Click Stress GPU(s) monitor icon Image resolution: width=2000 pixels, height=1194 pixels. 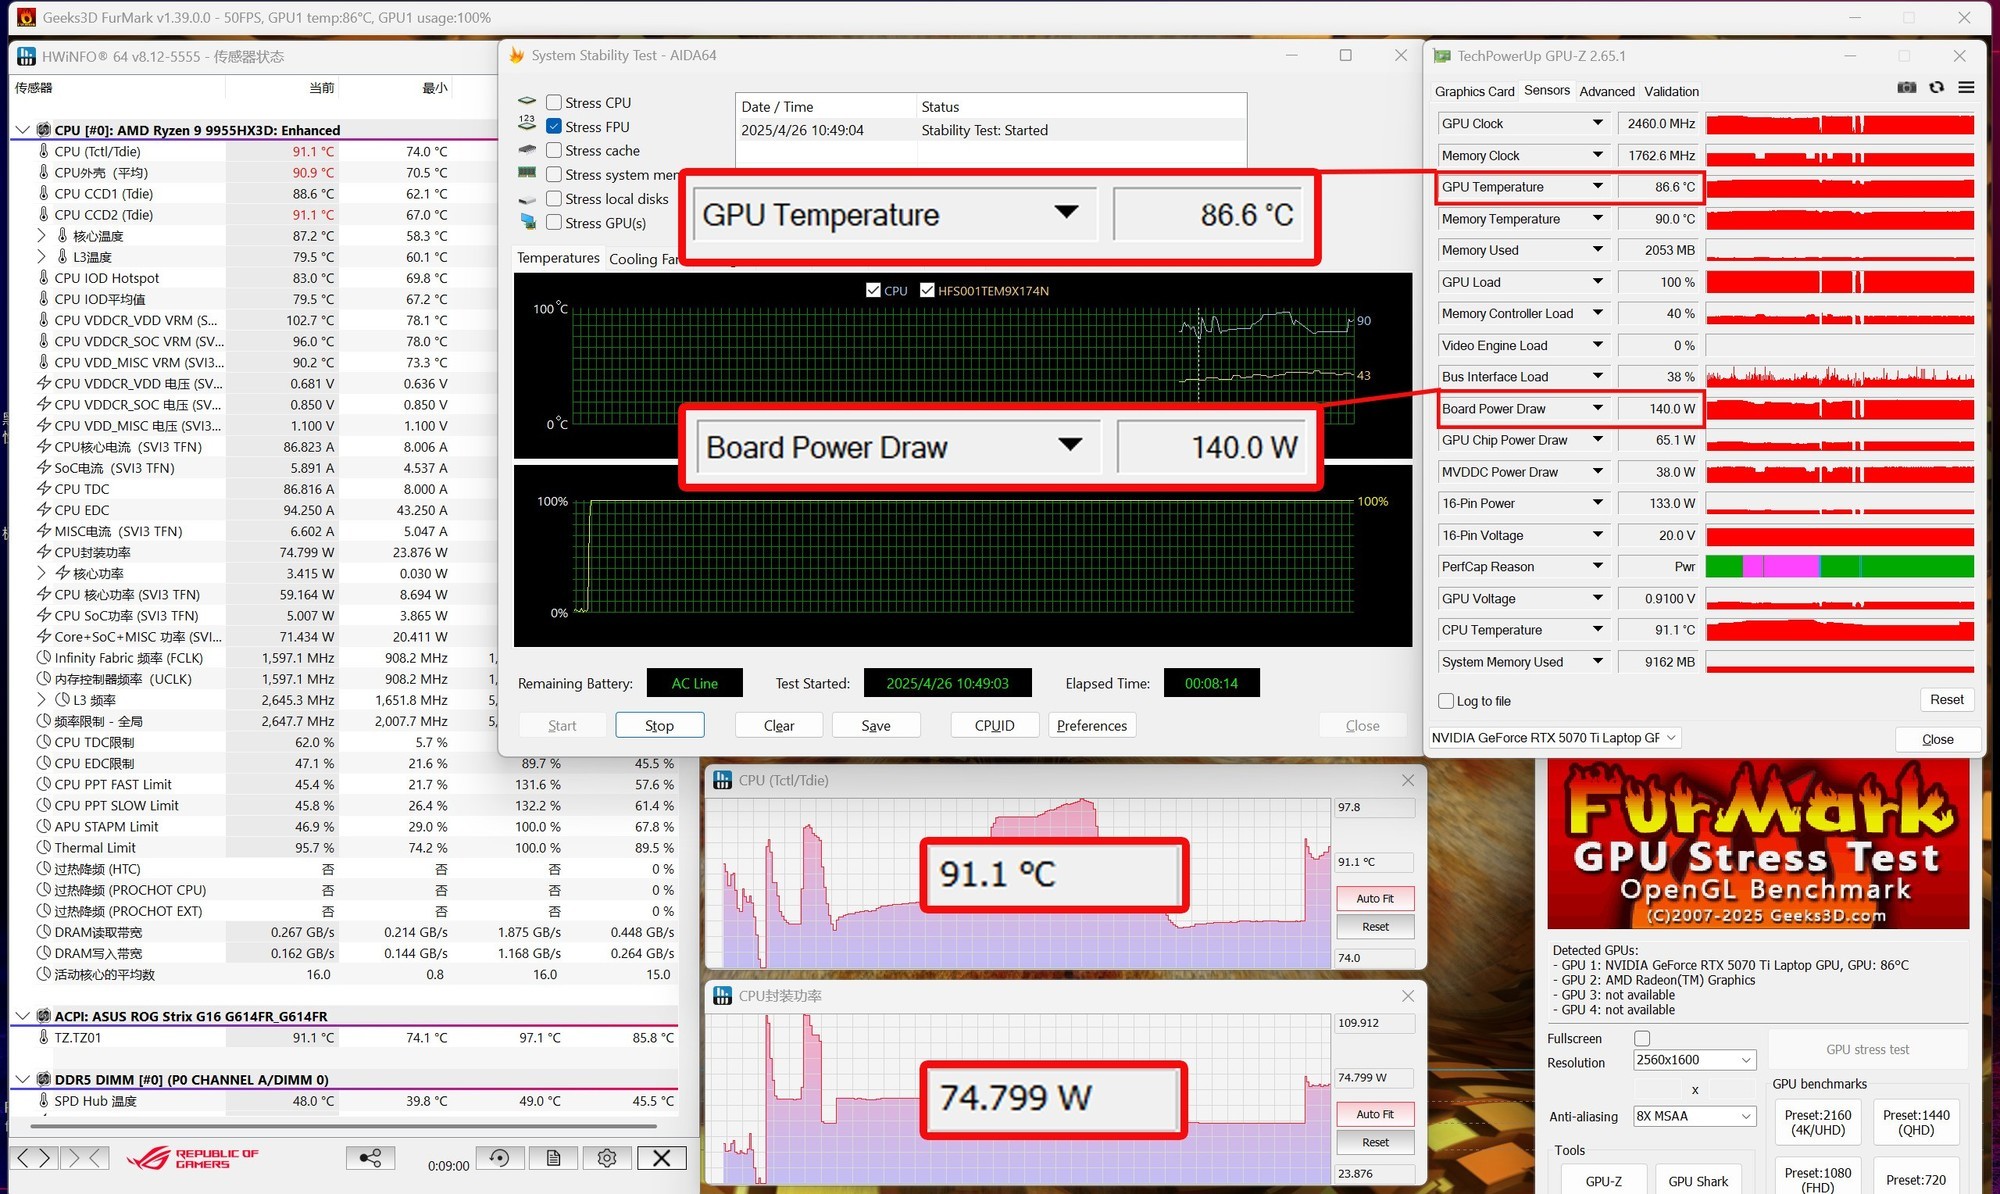coord(527,222)
